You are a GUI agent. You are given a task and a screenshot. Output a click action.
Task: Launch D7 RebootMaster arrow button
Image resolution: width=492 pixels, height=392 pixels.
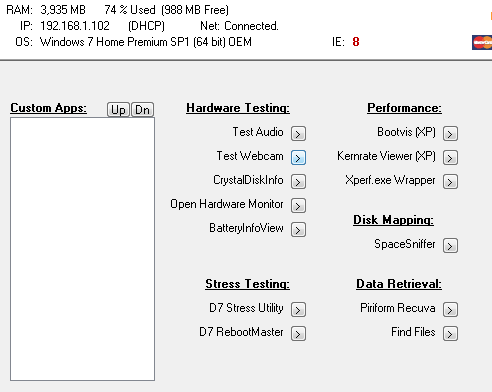pyautogui.click(x=298, y=334)
